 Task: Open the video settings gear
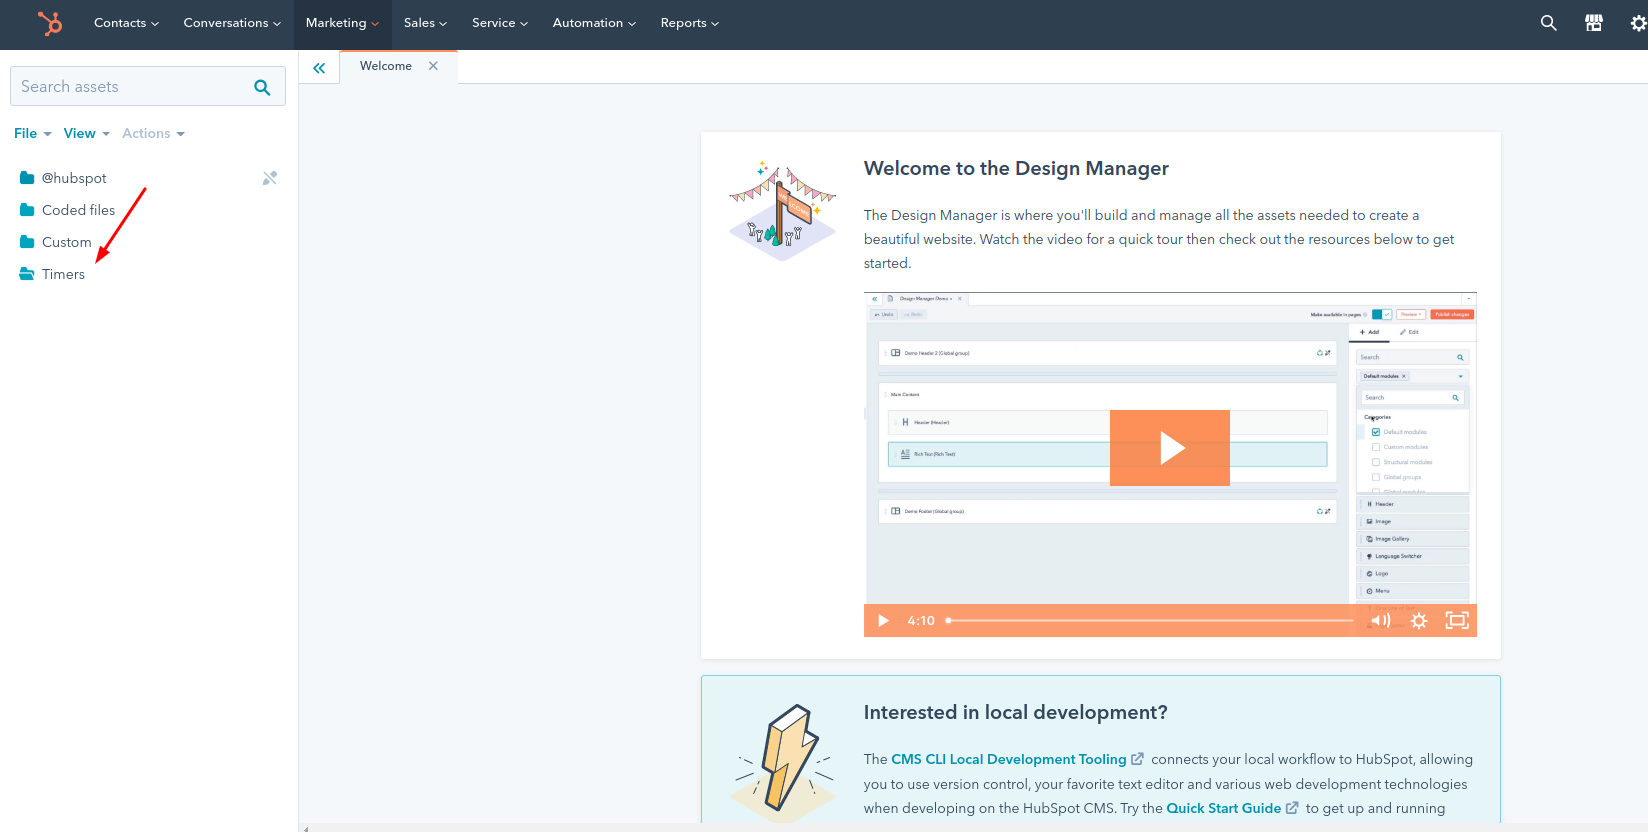[x=1419, y=621]
